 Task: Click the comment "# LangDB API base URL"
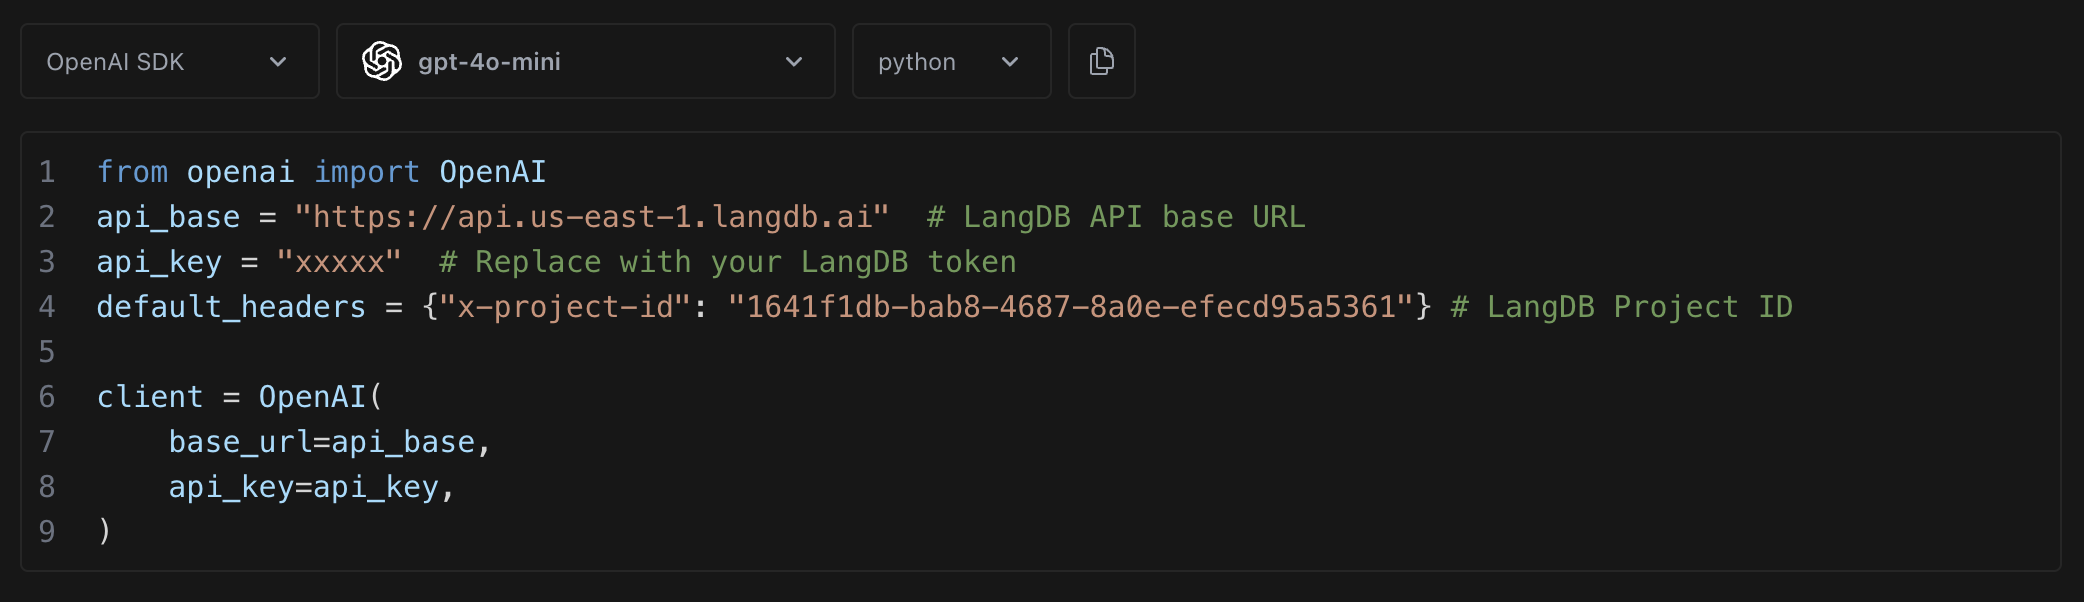point(1116,217)
